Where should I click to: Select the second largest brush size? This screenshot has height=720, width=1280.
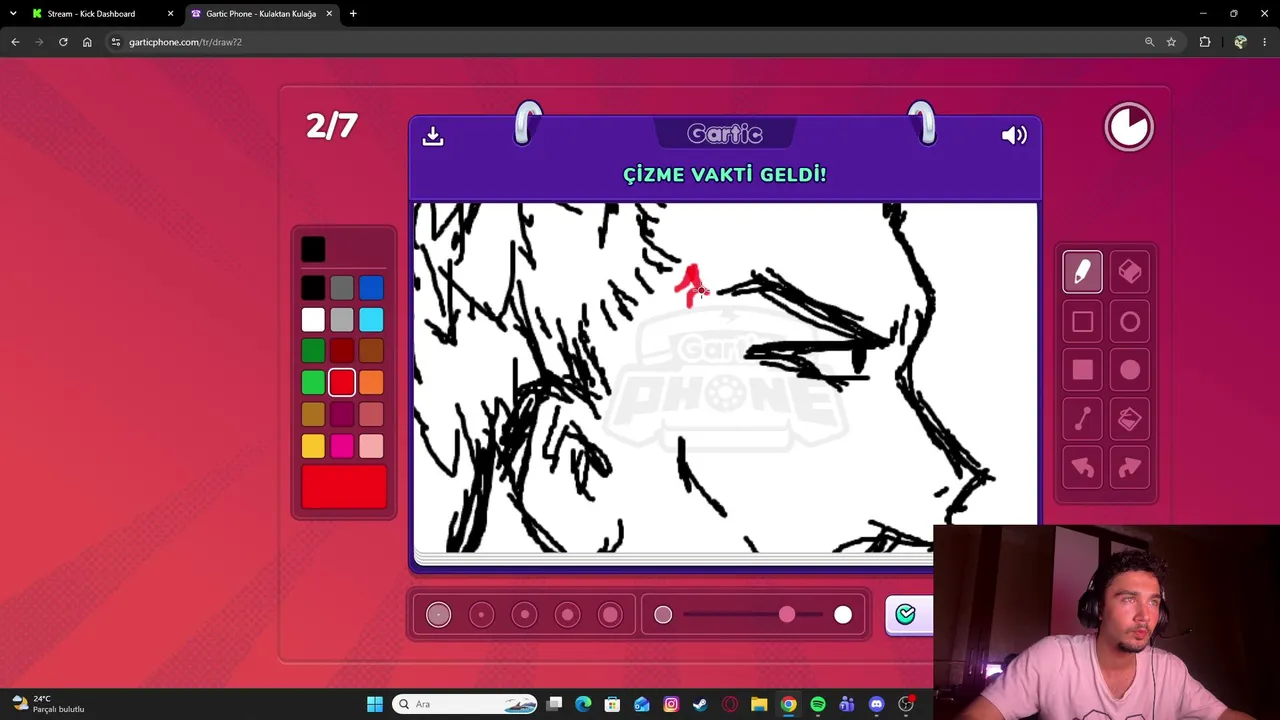pos(567,615)
